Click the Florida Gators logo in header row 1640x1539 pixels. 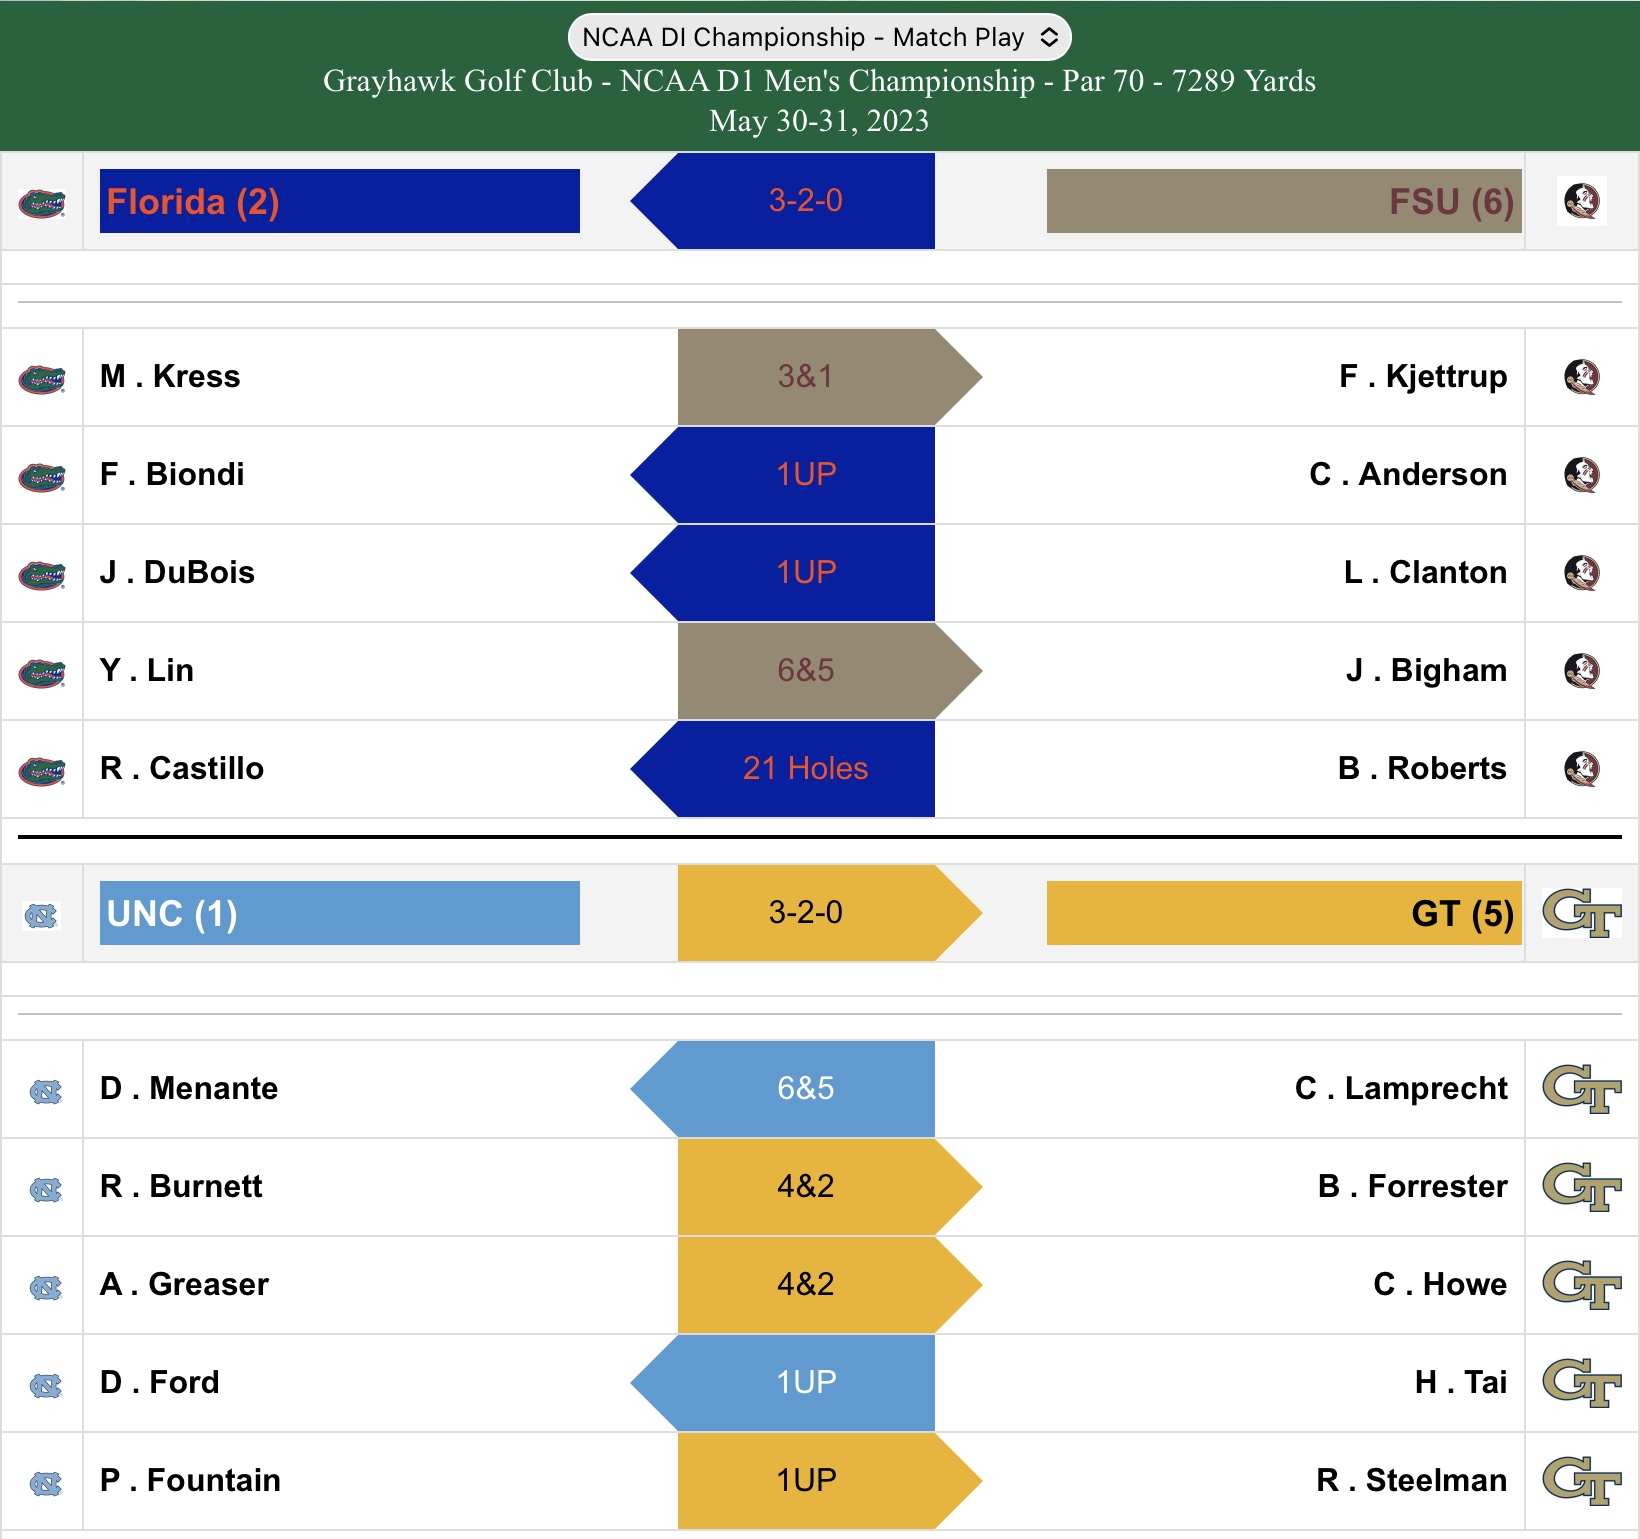click(42, 203)
